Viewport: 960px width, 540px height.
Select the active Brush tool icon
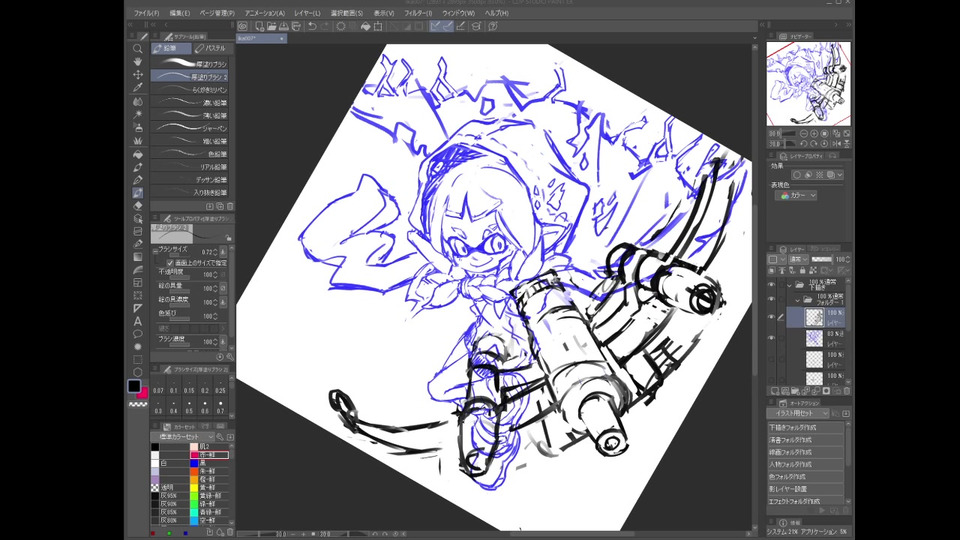coord(138,193)
